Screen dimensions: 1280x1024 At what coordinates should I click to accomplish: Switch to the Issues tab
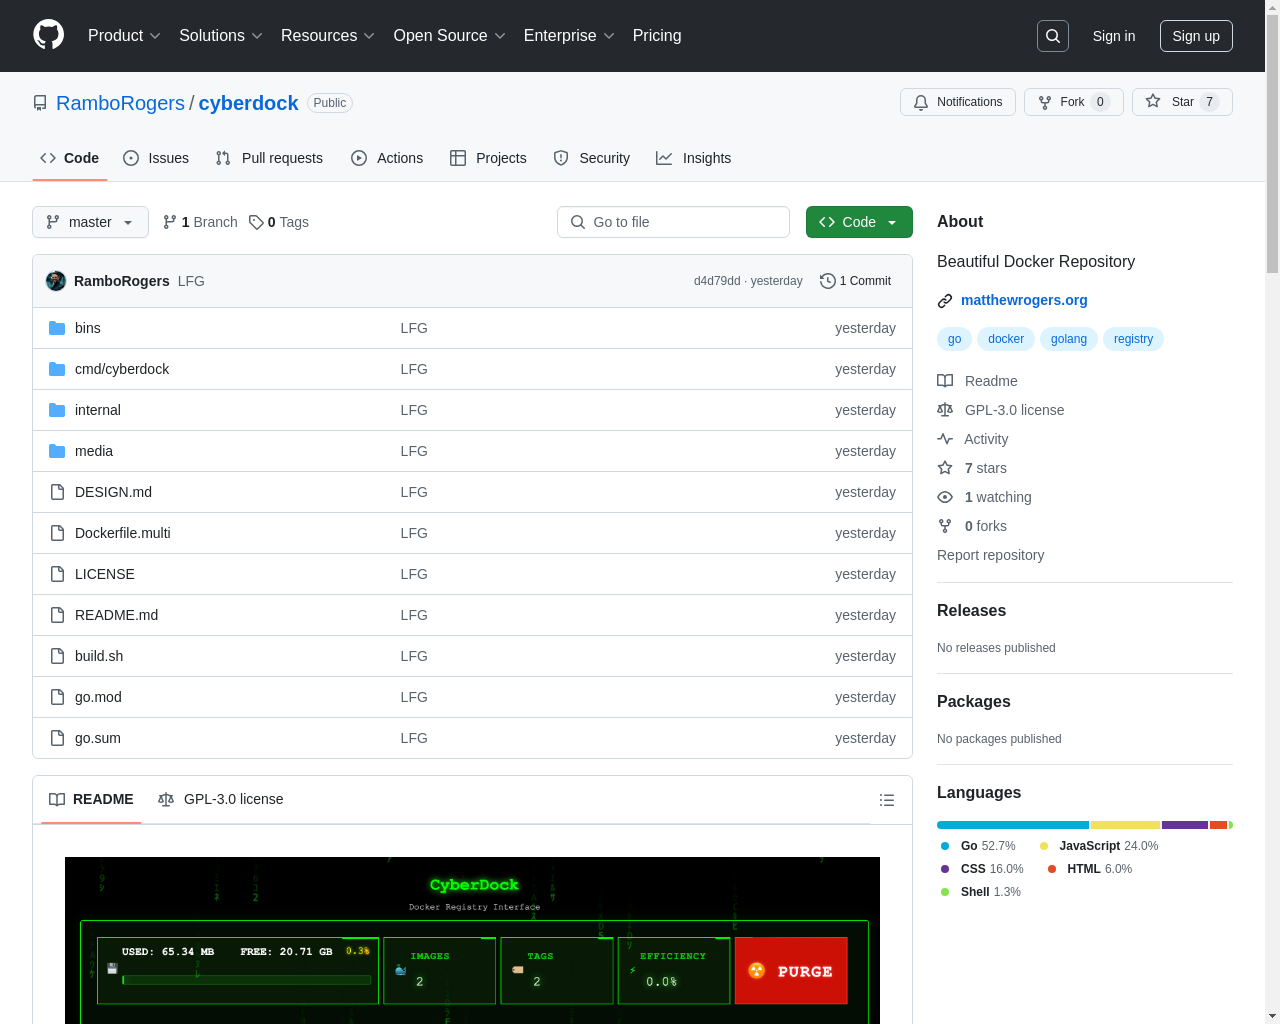click(156, 158)
